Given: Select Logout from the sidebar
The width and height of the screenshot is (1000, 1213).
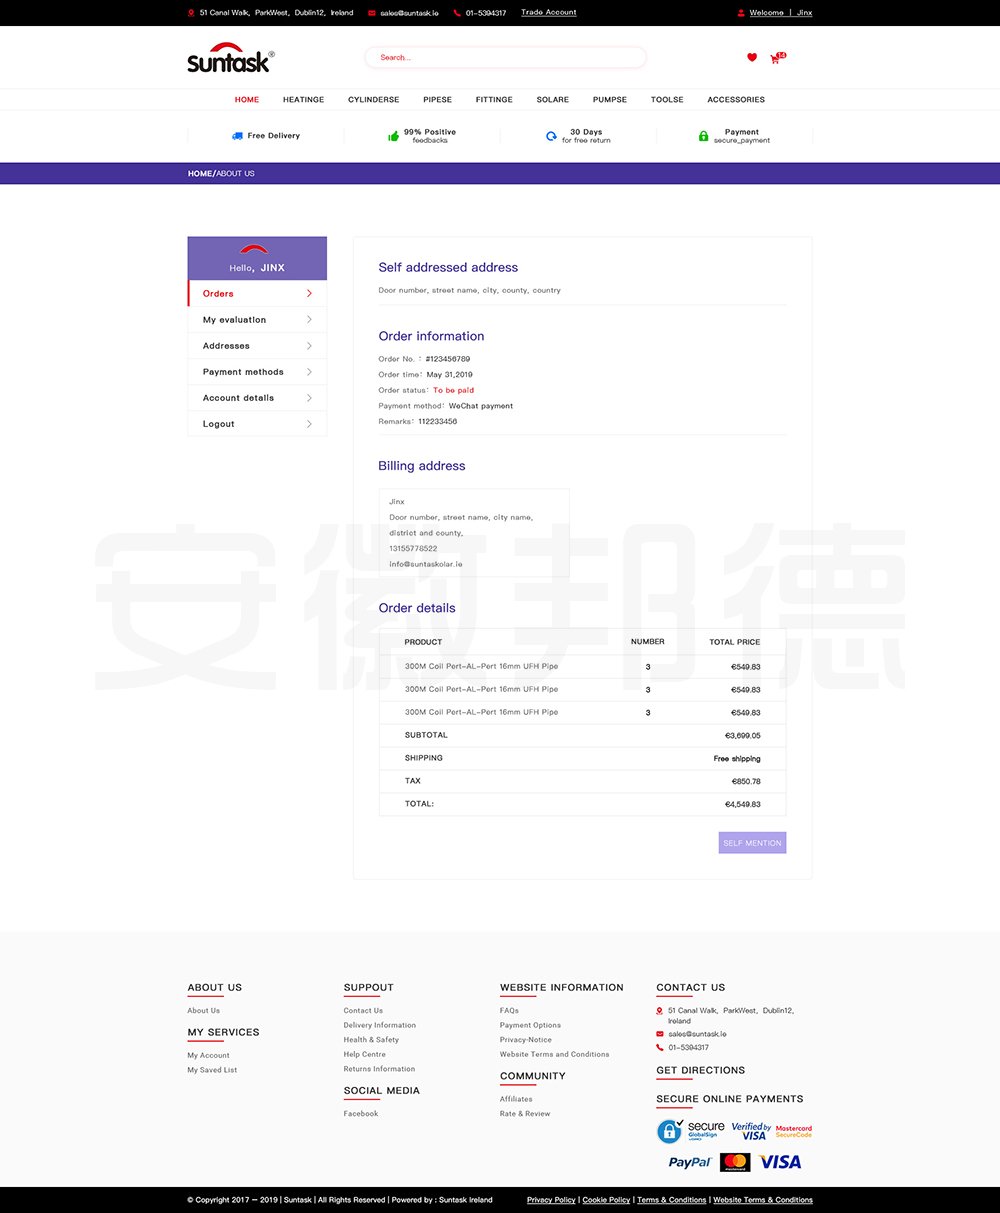Looking at the screenshot, I should pos(219,424).
